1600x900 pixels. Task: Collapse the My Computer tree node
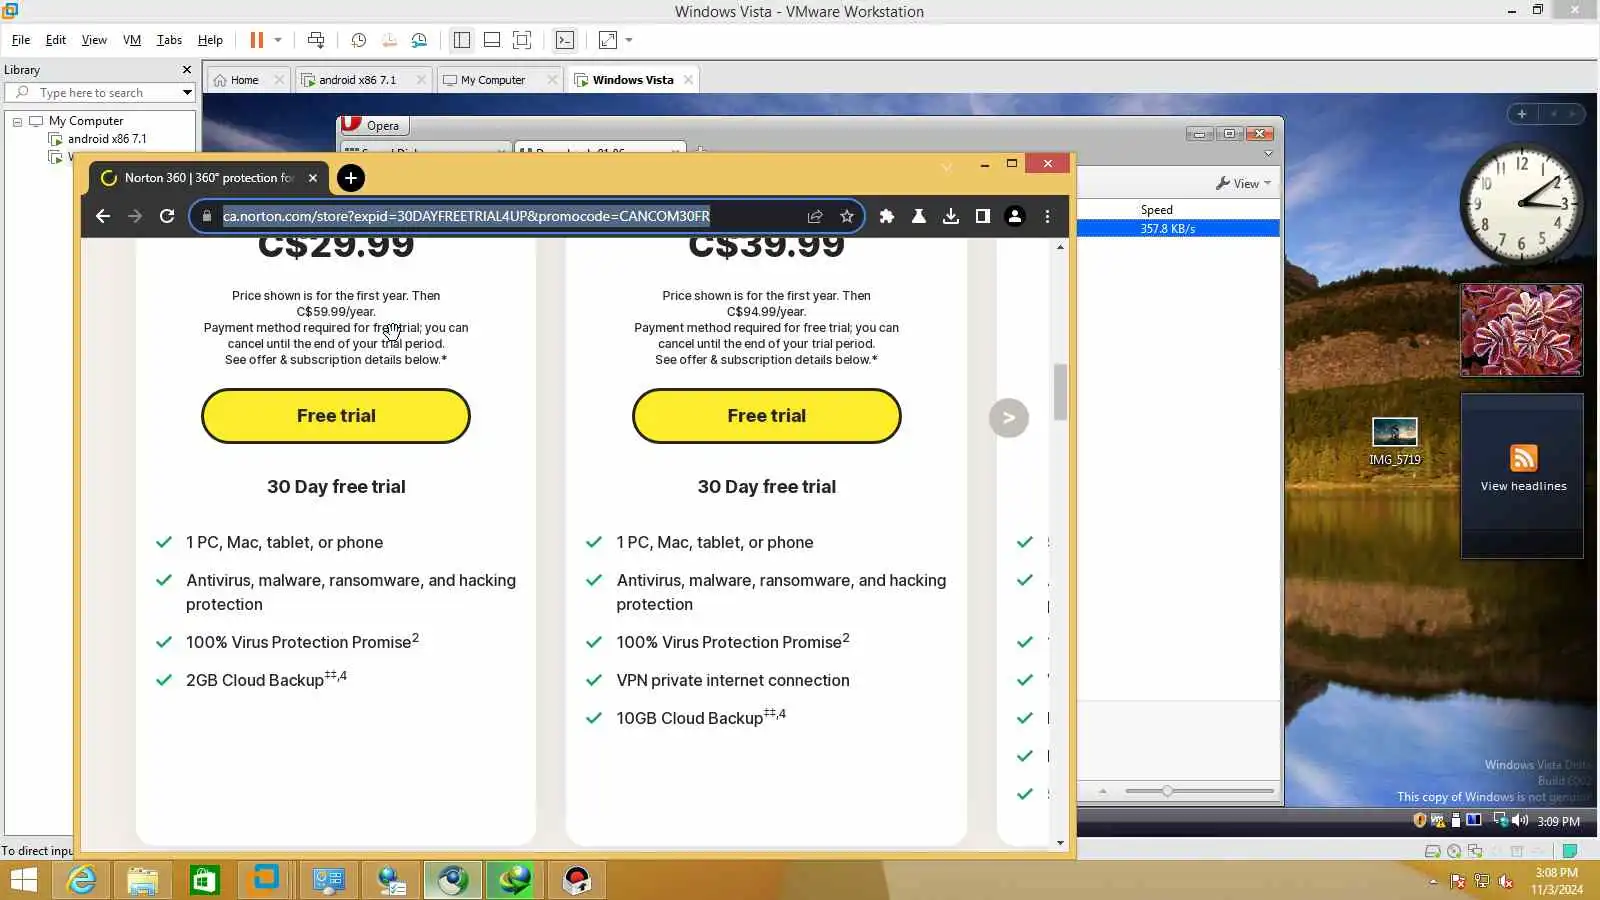17,121
